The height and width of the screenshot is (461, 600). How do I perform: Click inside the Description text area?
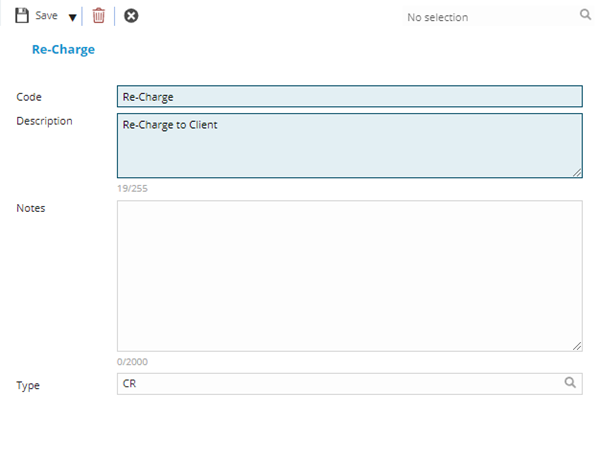(x=349, y=145)
